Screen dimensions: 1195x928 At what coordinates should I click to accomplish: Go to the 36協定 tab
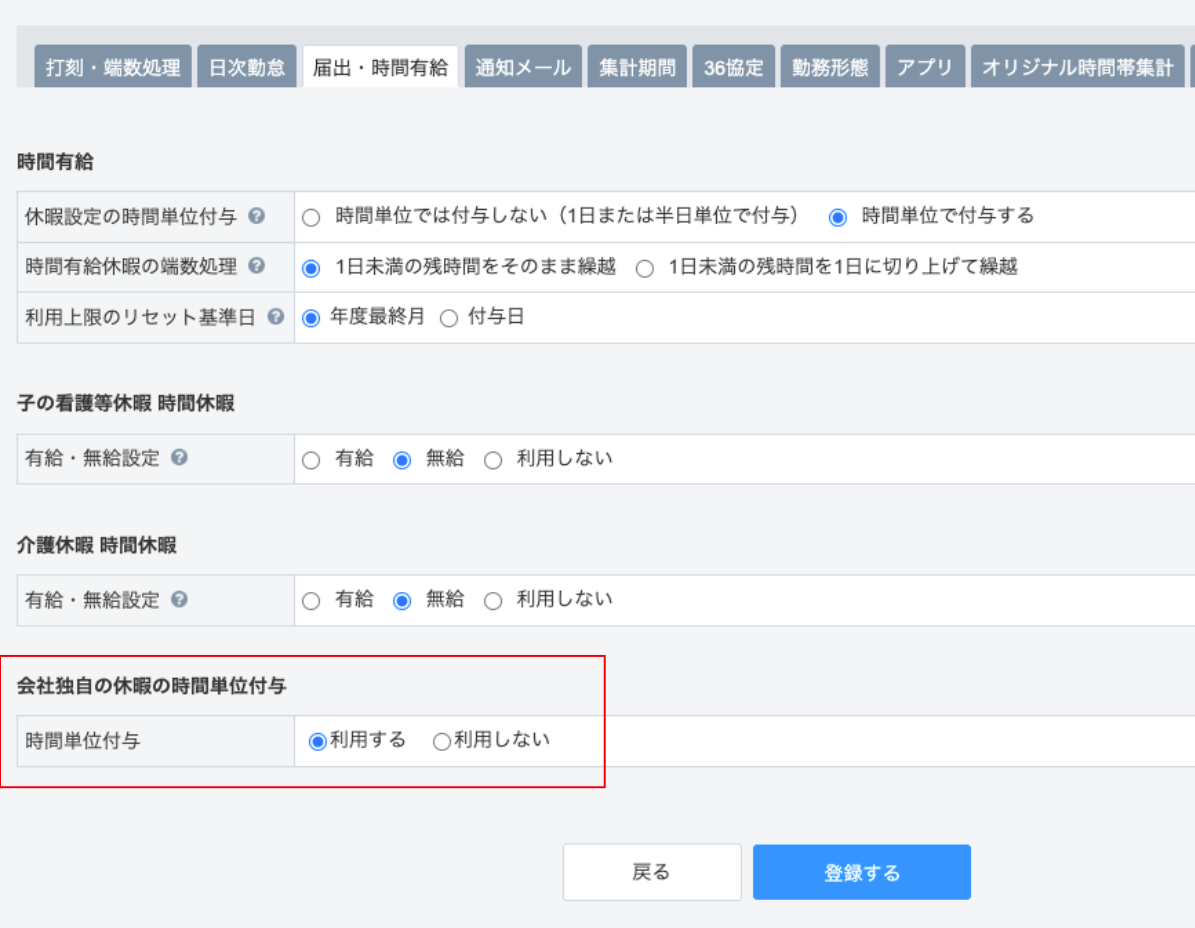point(733,68)
